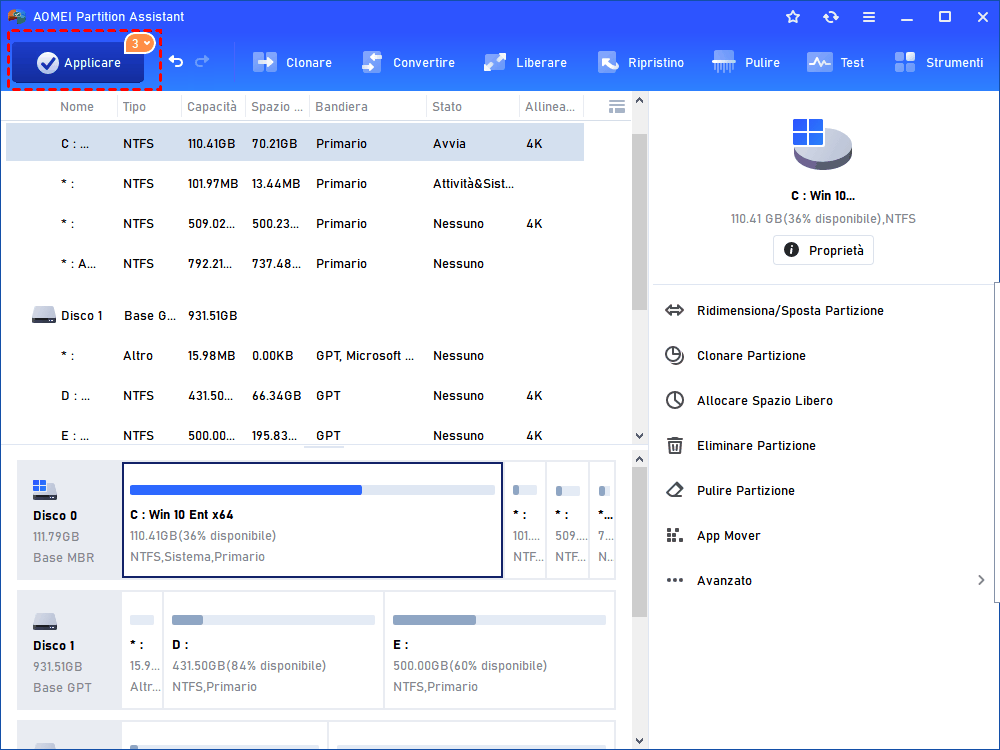Click the Eliminare trash icon
1000x750 pixels.
[x=674, y=445]
